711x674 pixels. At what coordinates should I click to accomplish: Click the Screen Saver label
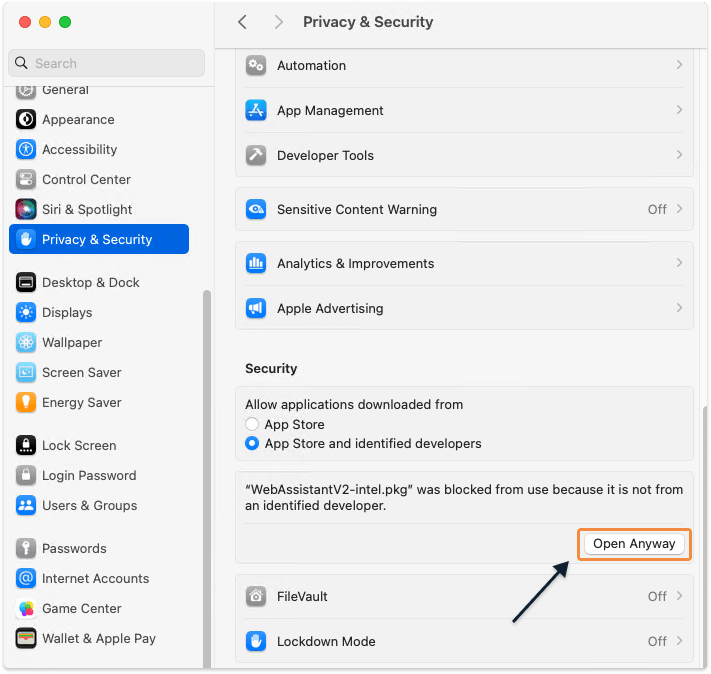(82, 372)
